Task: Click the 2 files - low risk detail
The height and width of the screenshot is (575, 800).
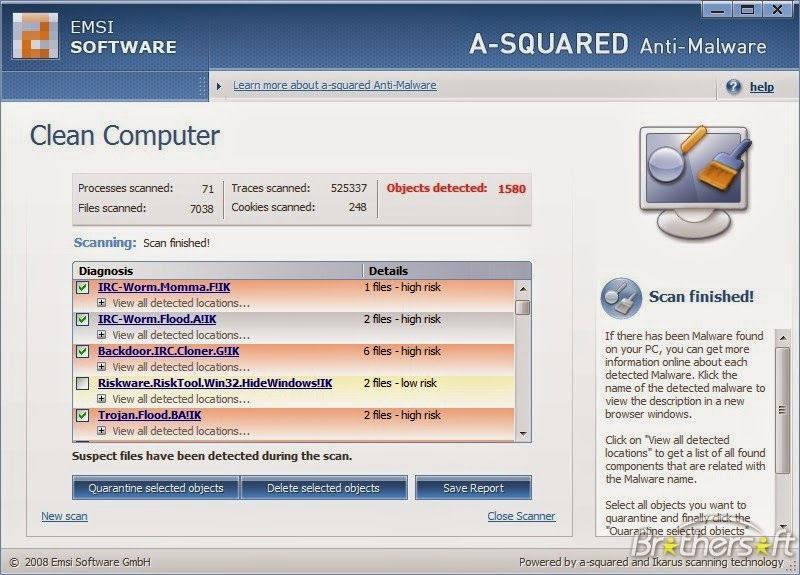Action: [x=401, y=383]
